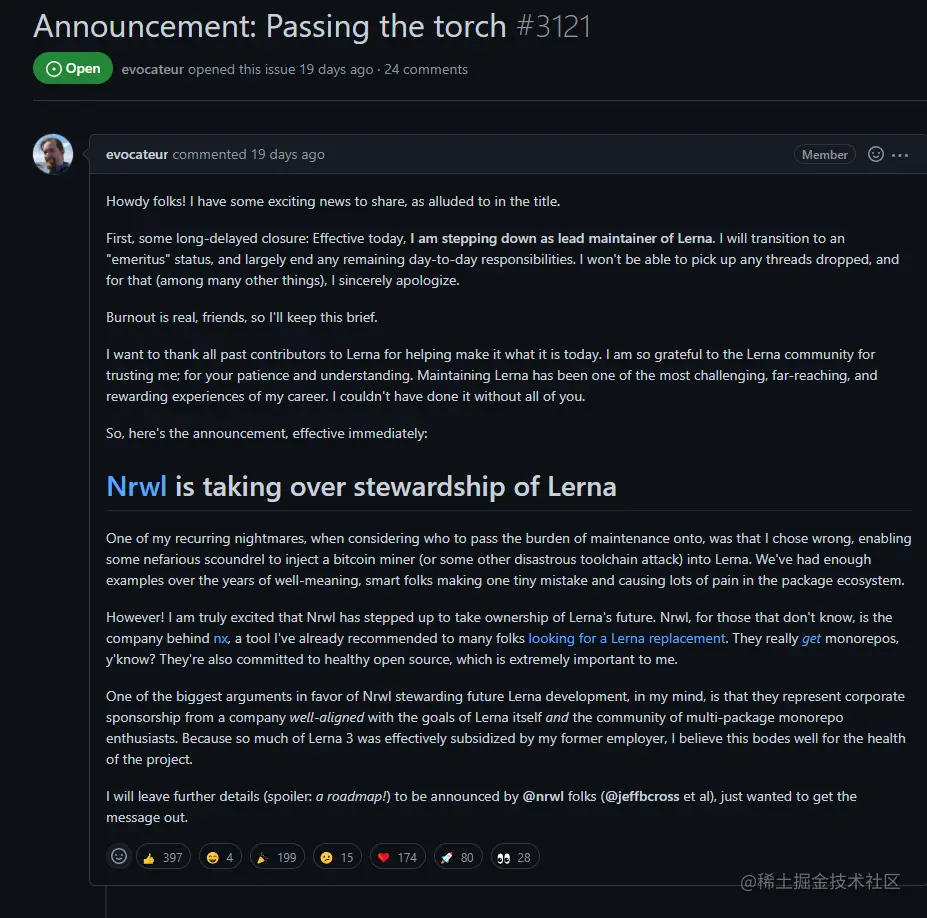The image size is (927, 918).
Task: Click the Member badge on the comment
Action: pyautogui.click(x=825, y=155)
